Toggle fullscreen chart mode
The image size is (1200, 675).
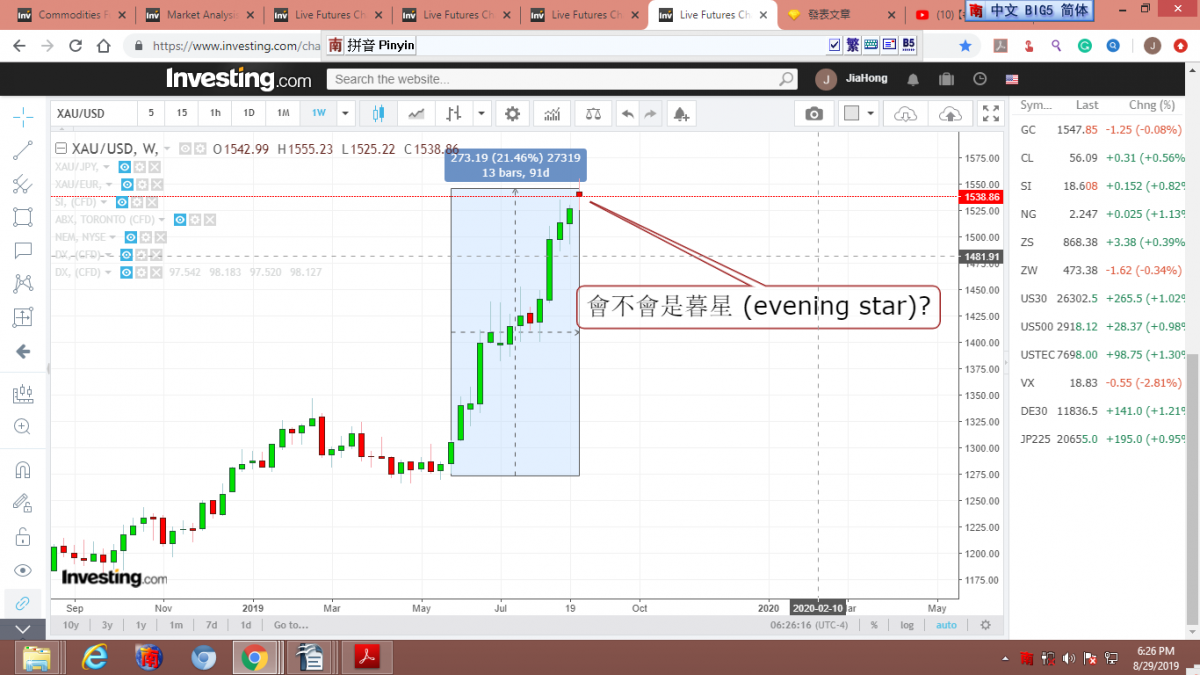click(x=990, y=114)
